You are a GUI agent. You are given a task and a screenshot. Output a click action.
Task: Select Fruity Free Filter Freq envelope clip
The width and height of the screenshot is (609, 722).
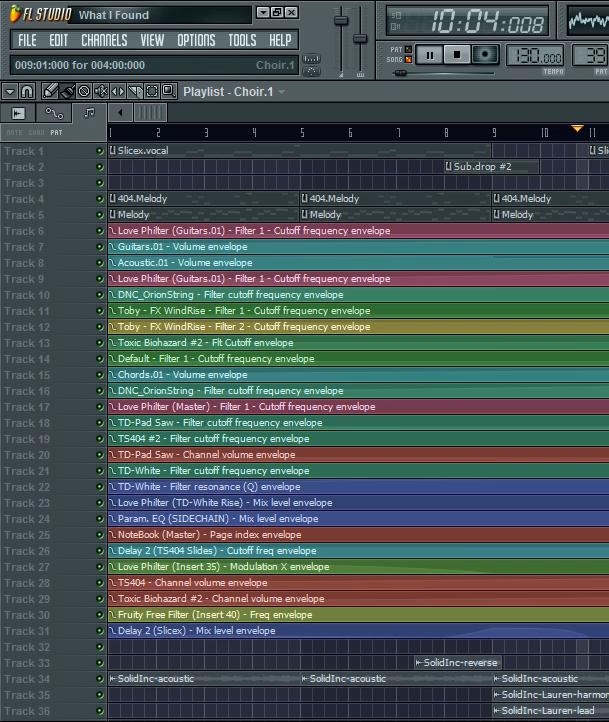coord(359,615)
